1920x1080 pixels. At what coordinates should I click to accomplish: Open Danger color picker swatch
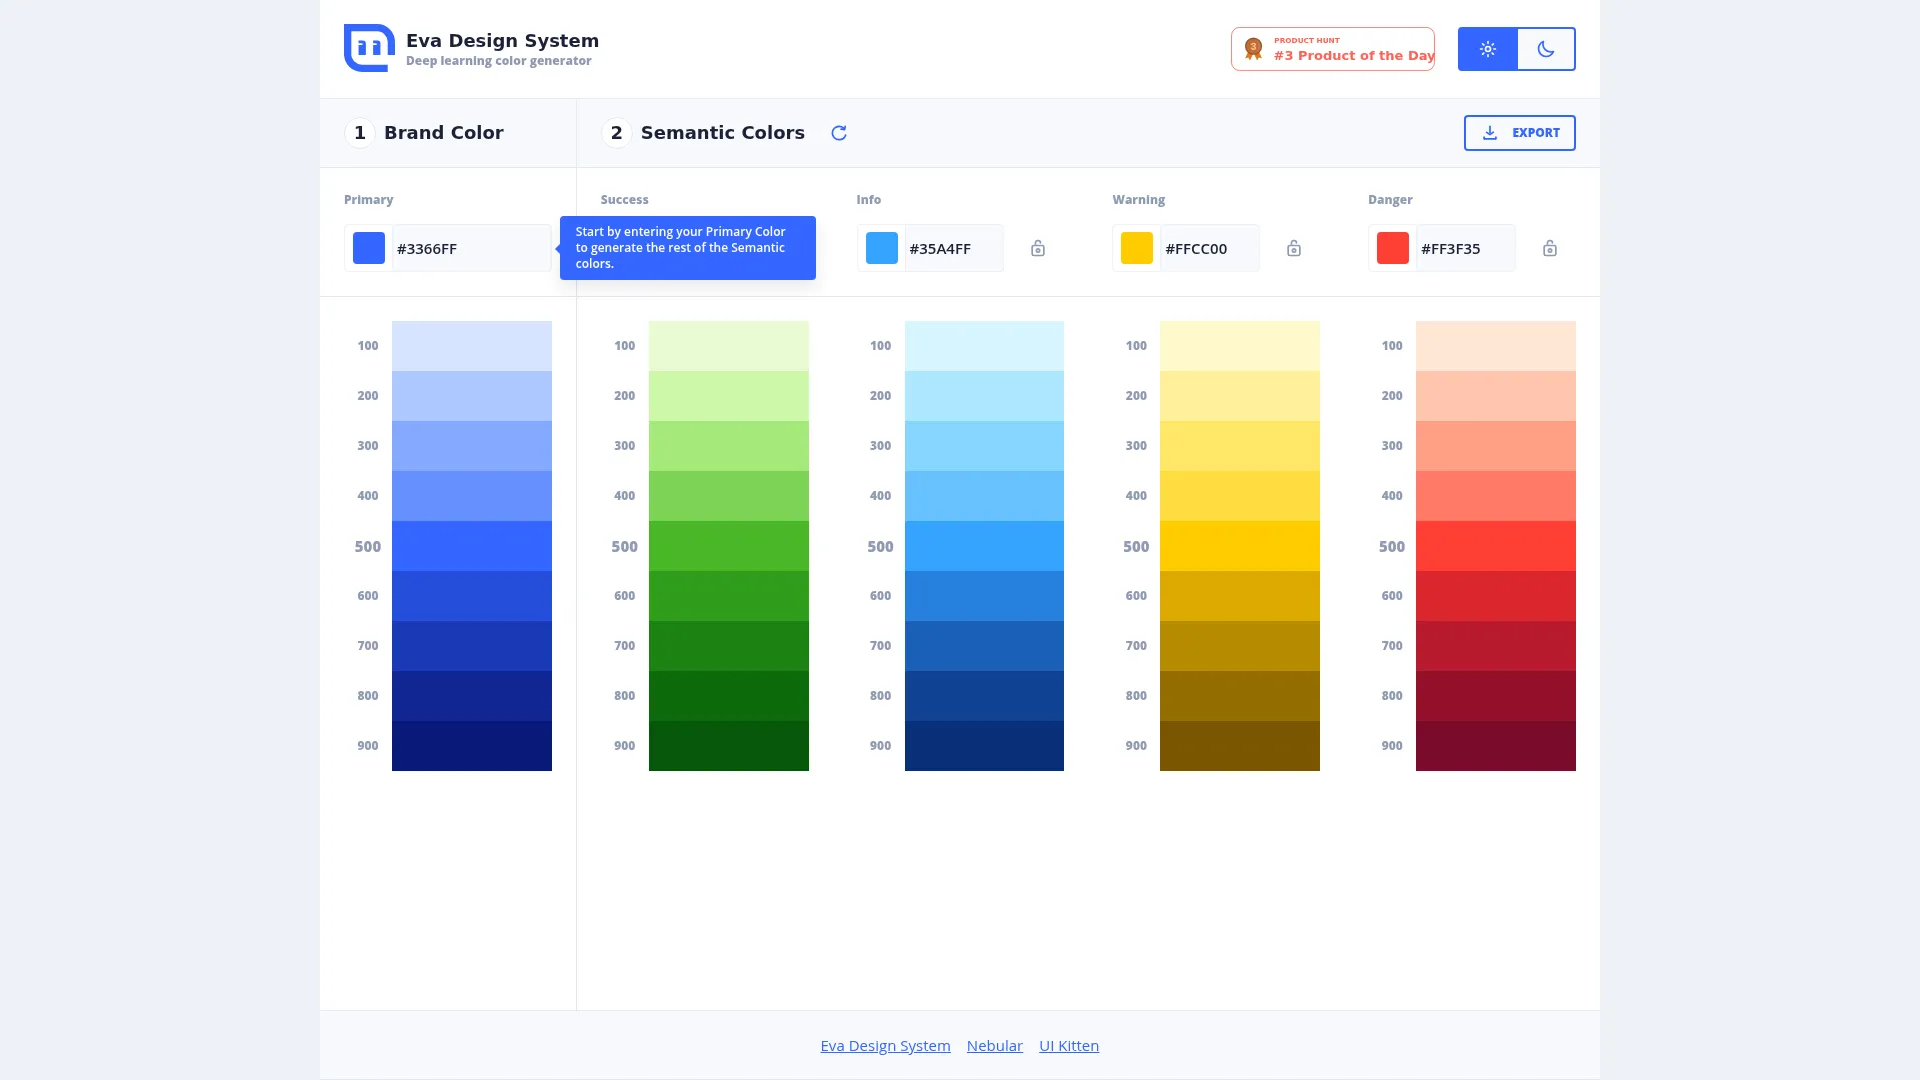click(x=1393, y=248)
